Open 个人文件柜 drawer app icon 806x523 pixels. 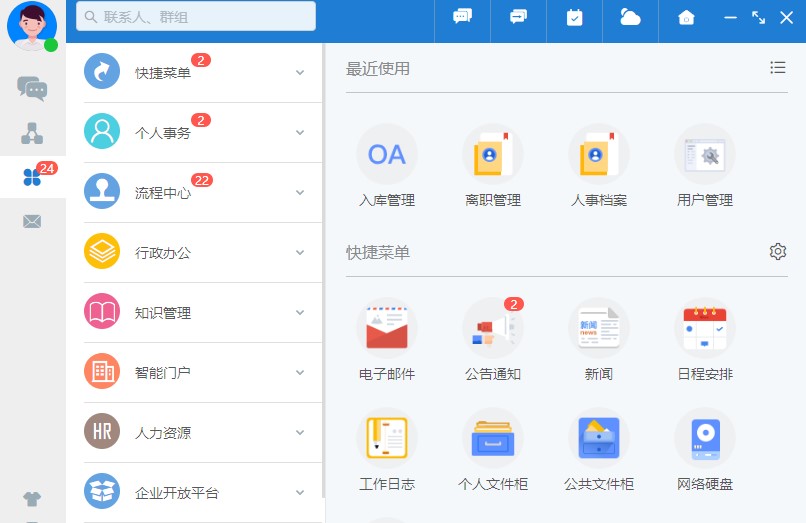click(492, 438)
